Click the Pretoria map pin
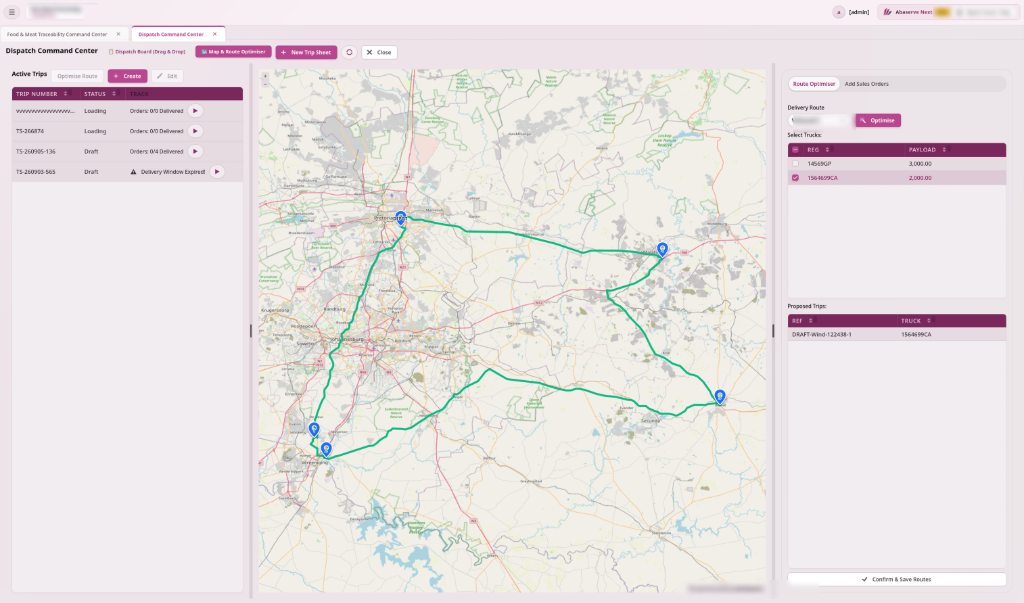This screenshot has height=603, width=1024. pos(401,218)
